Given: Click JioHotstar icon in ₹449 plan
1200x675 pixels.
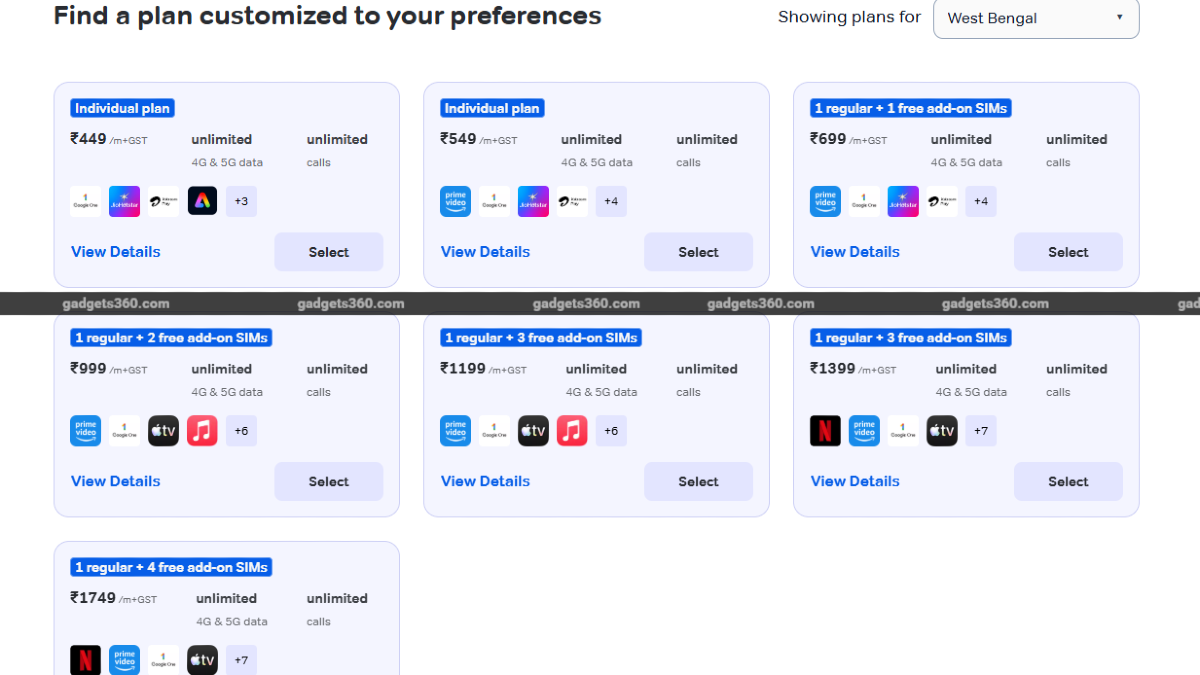Looking at the screenshot, I should [124, 201].
